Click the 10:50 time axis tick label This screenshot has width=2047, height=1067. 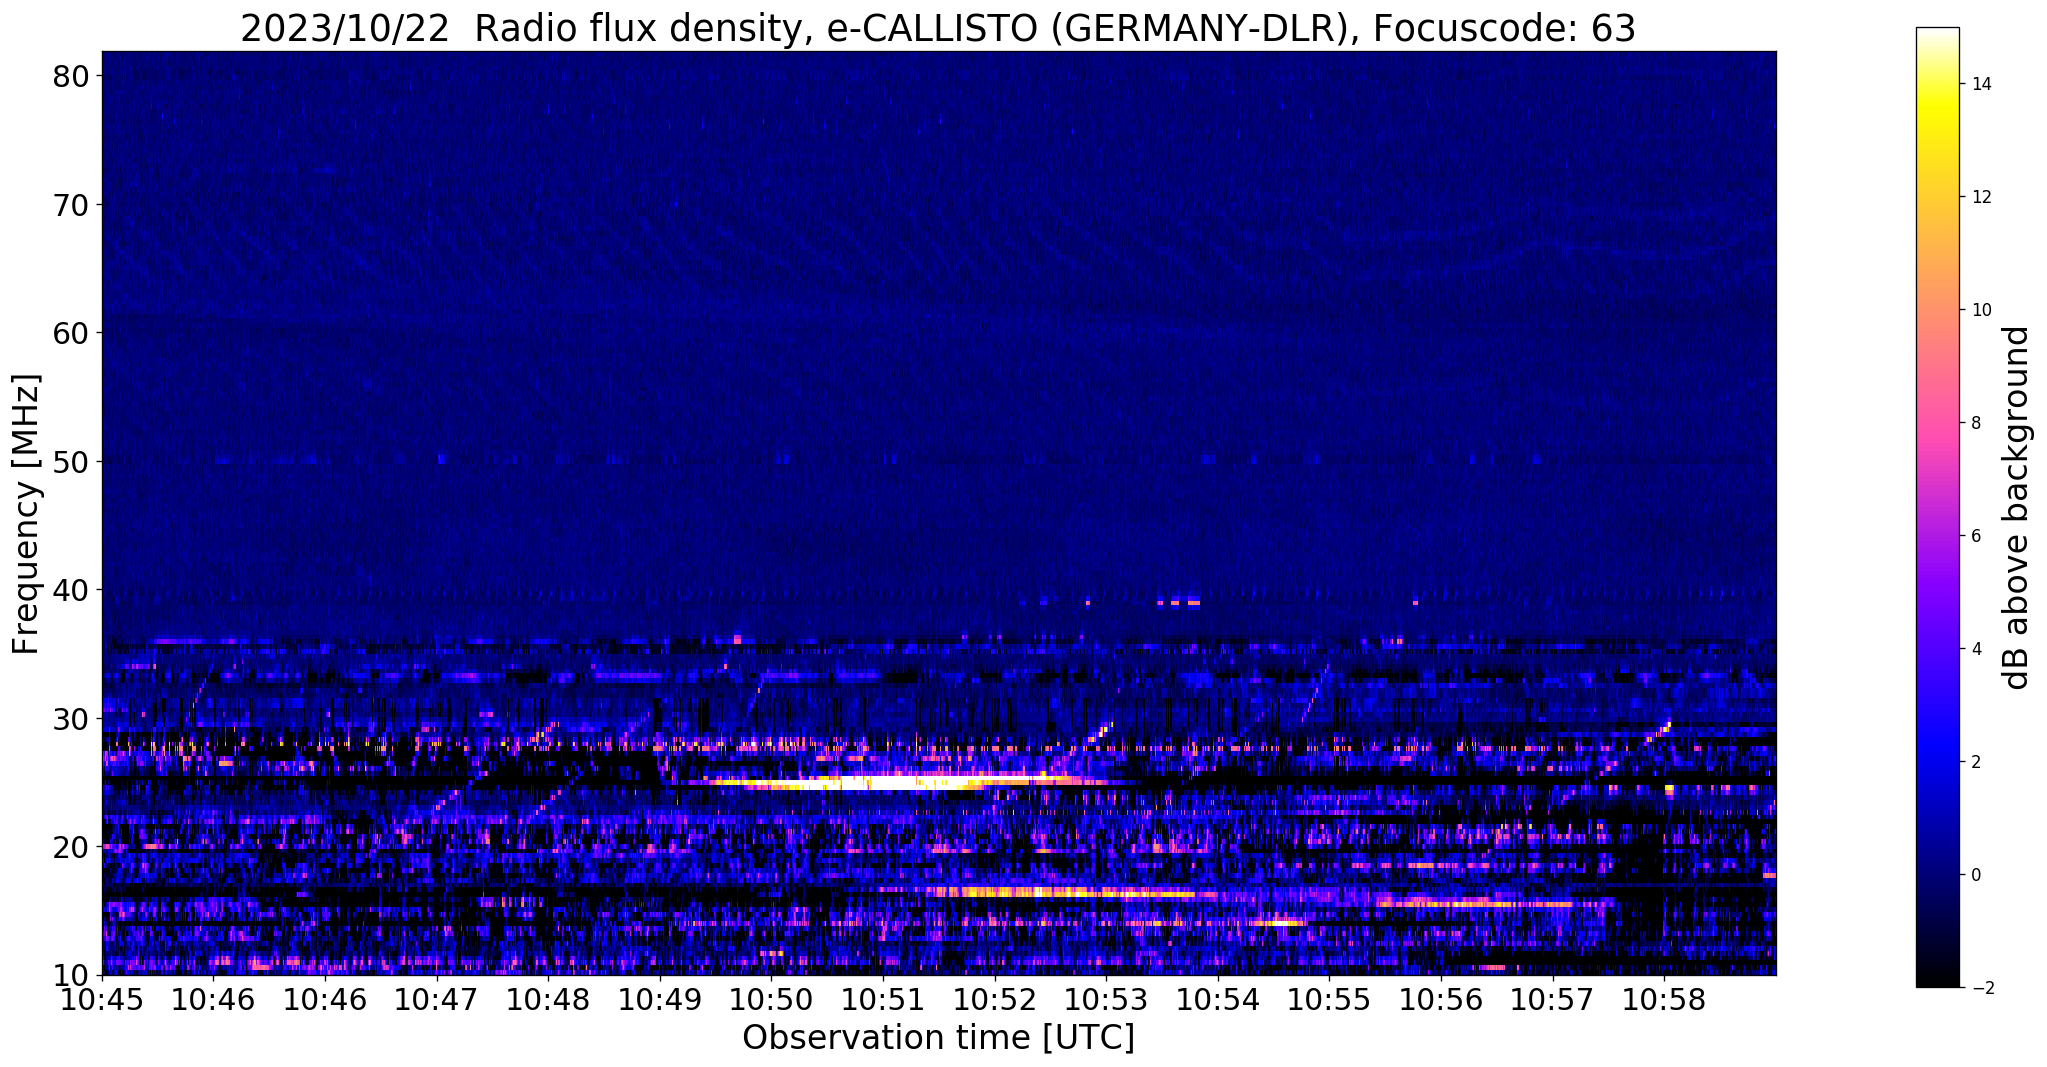(771, 1000)
